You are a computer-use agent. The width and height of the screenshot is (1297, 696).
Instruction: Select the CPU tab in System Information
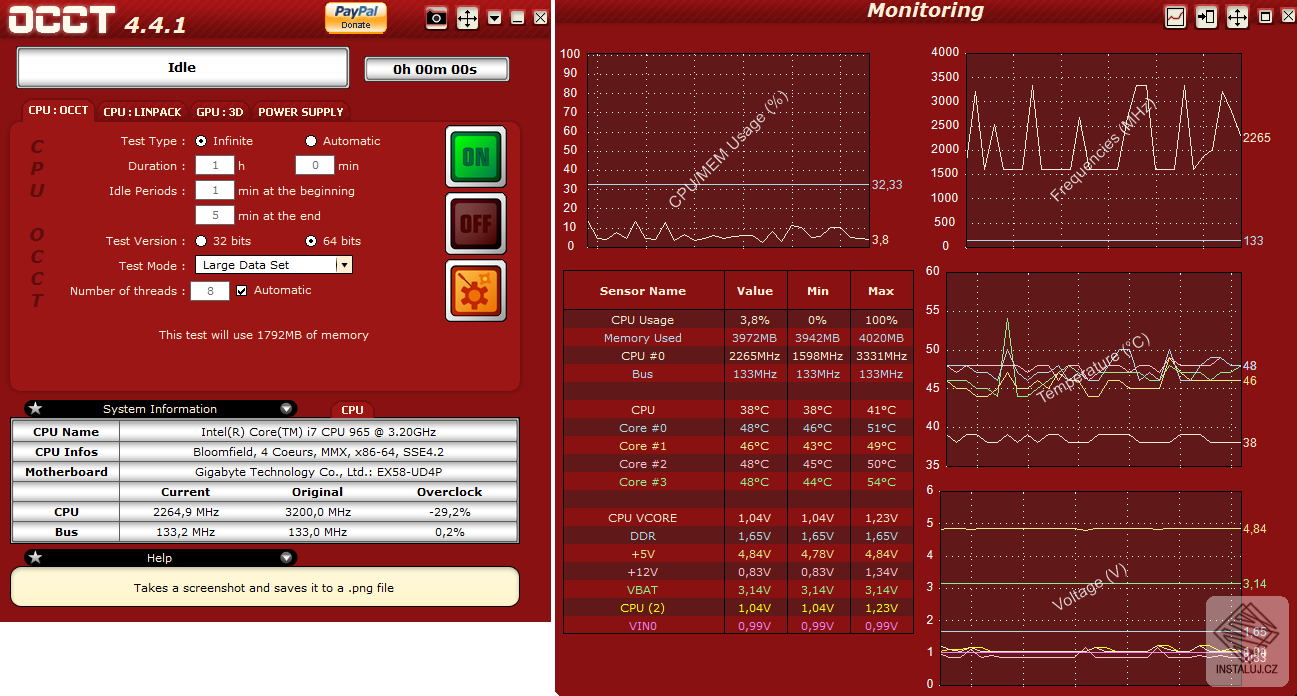pos(352,409)
